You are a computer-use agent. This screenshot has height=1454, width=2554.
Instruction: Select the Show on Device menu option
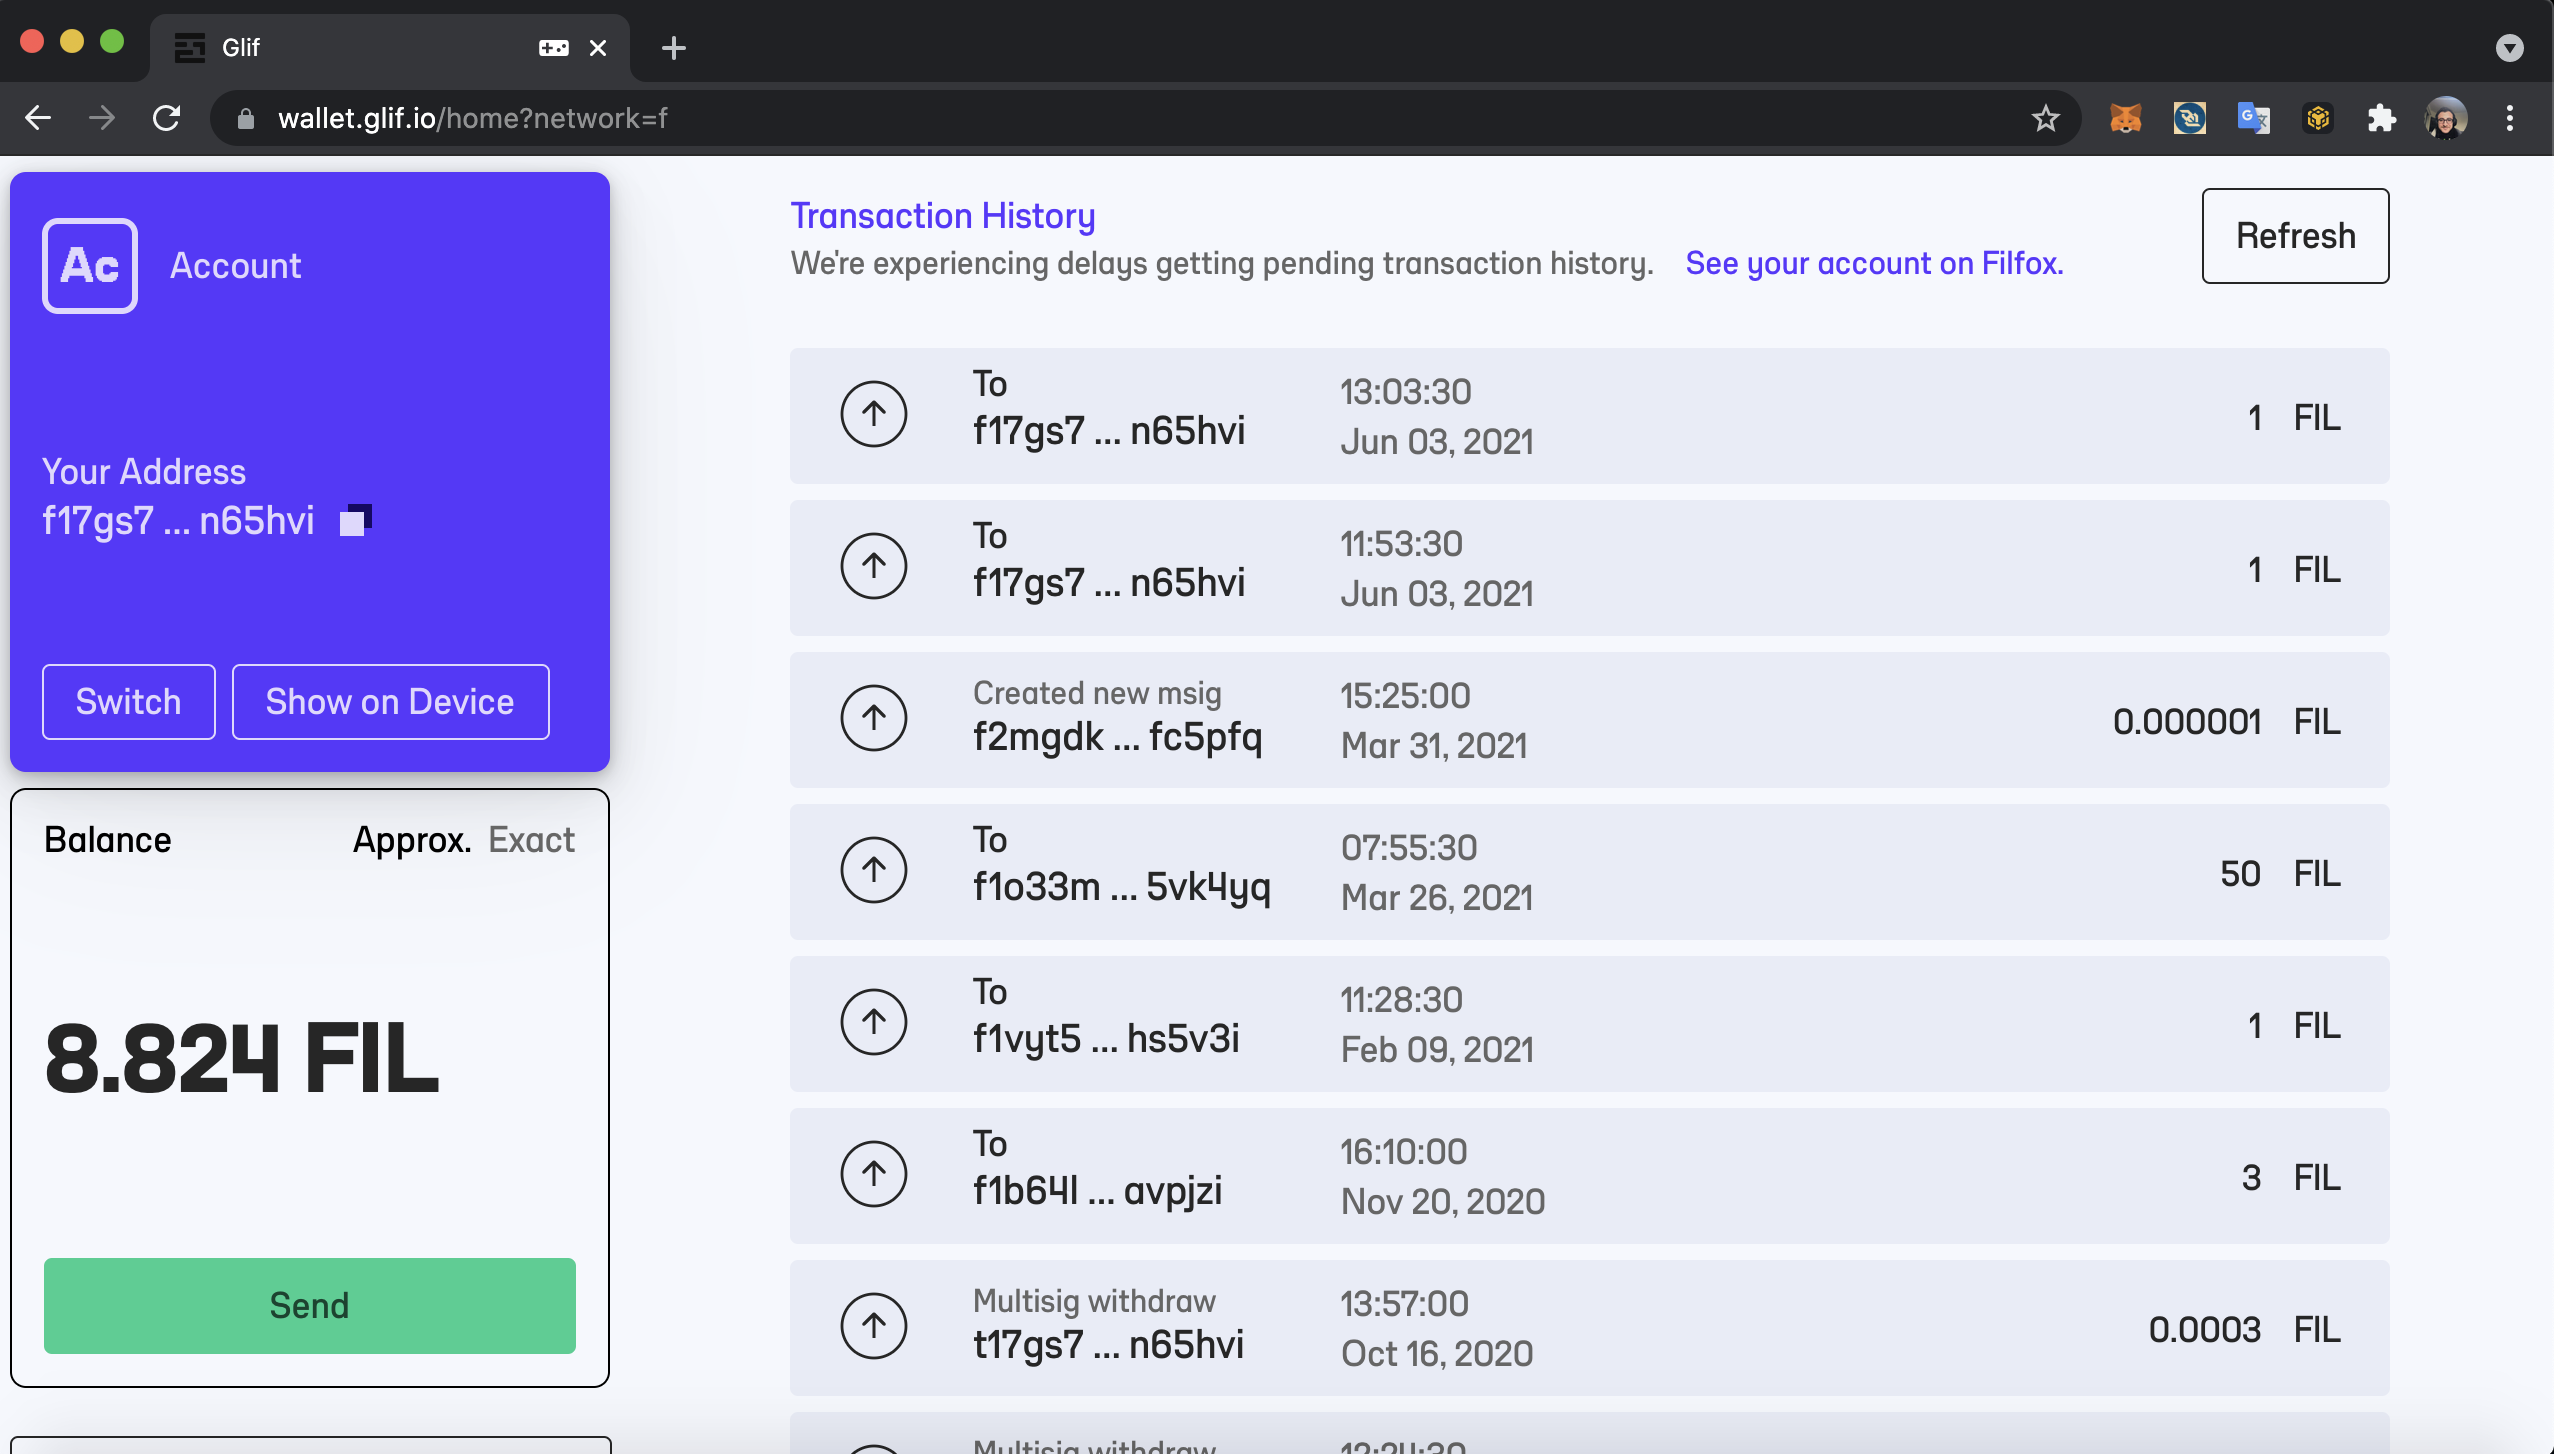tap(389, 702)
